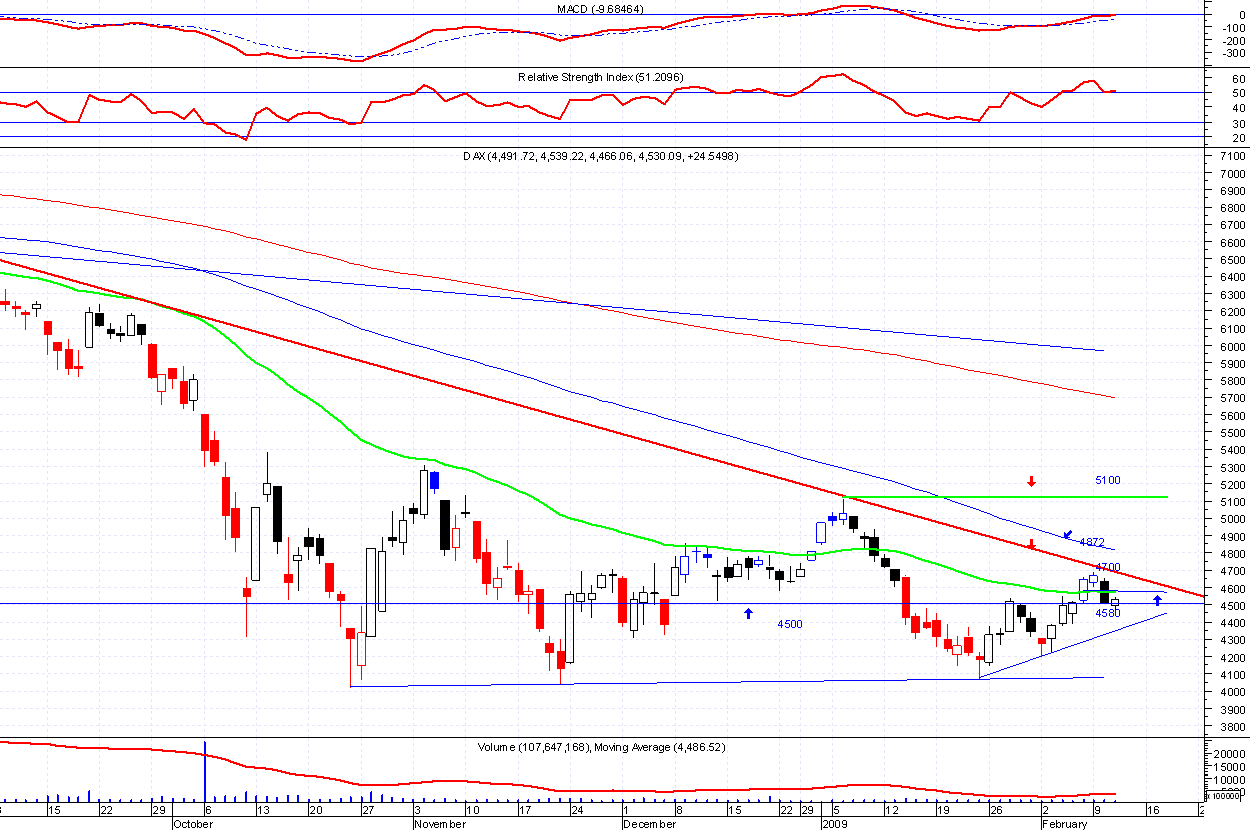Click the DAX price chart title text
The width and height of the screenshot is (1250, 830).
click(x=600, y=156)
